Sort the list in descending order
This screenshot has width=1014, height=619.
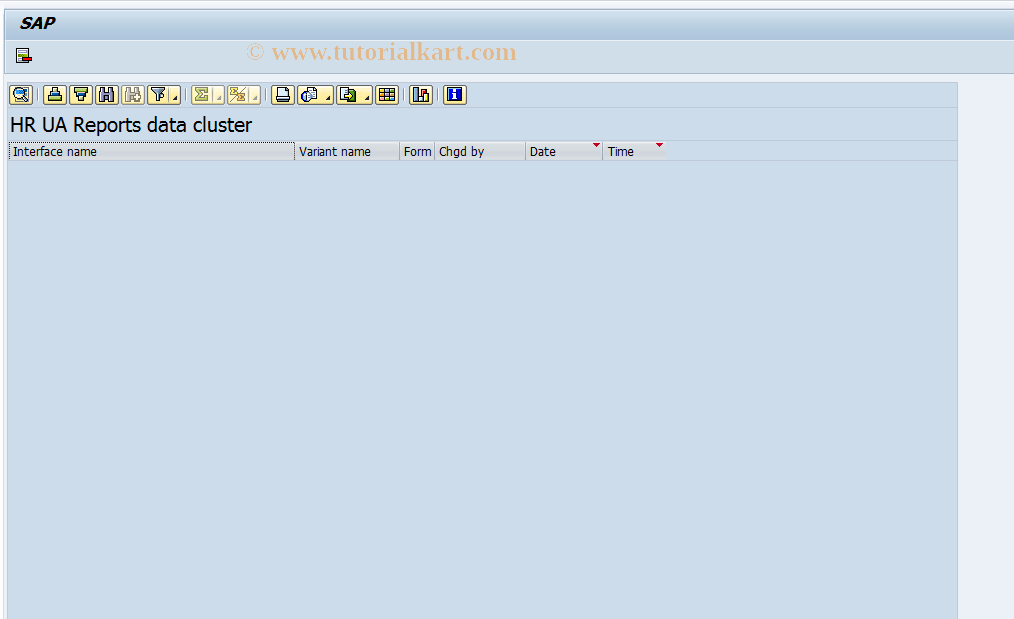tap(80, 95)
